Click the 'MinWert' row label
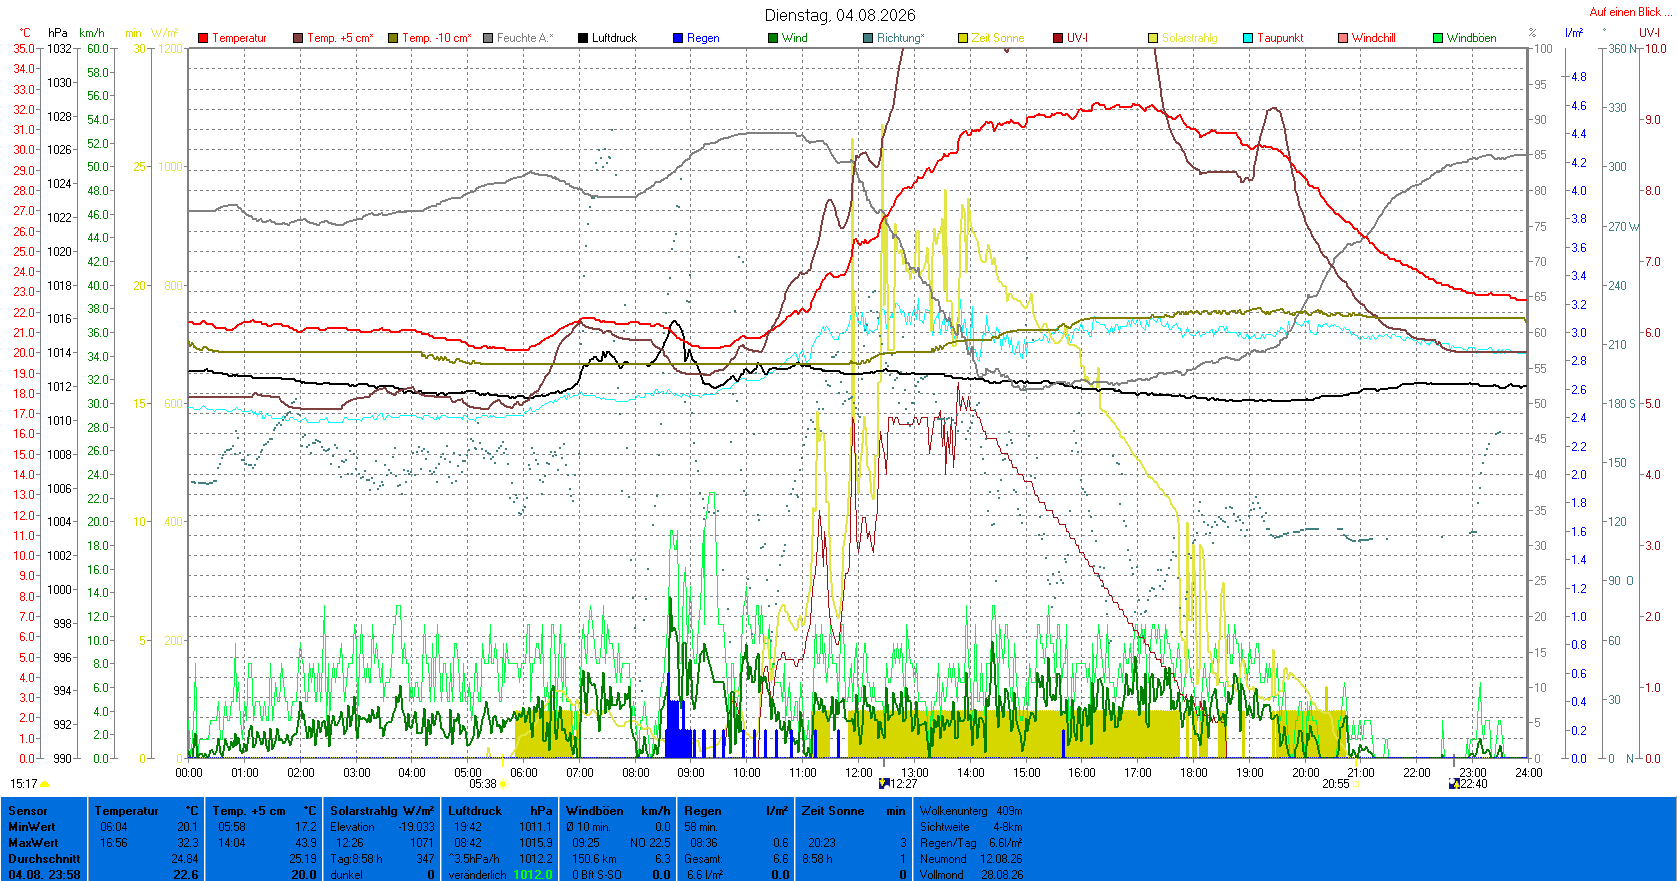Screen dimensions: 1677x881 32,827
